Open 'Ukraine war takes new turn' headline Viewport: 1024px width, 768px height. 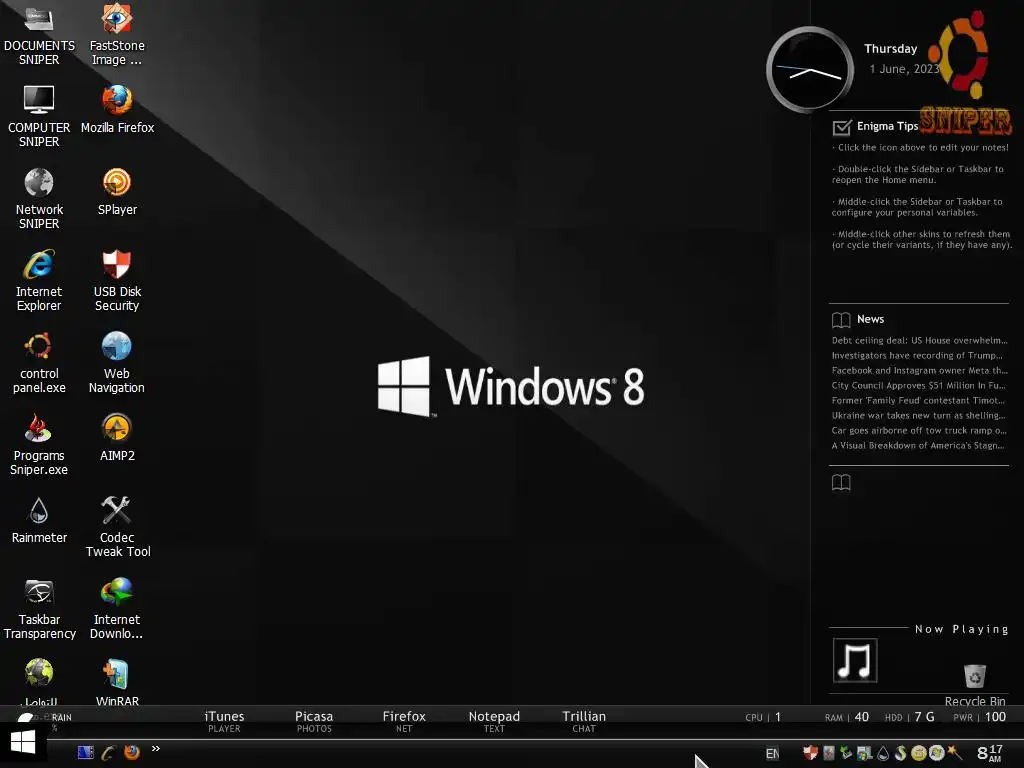point(919,415)
